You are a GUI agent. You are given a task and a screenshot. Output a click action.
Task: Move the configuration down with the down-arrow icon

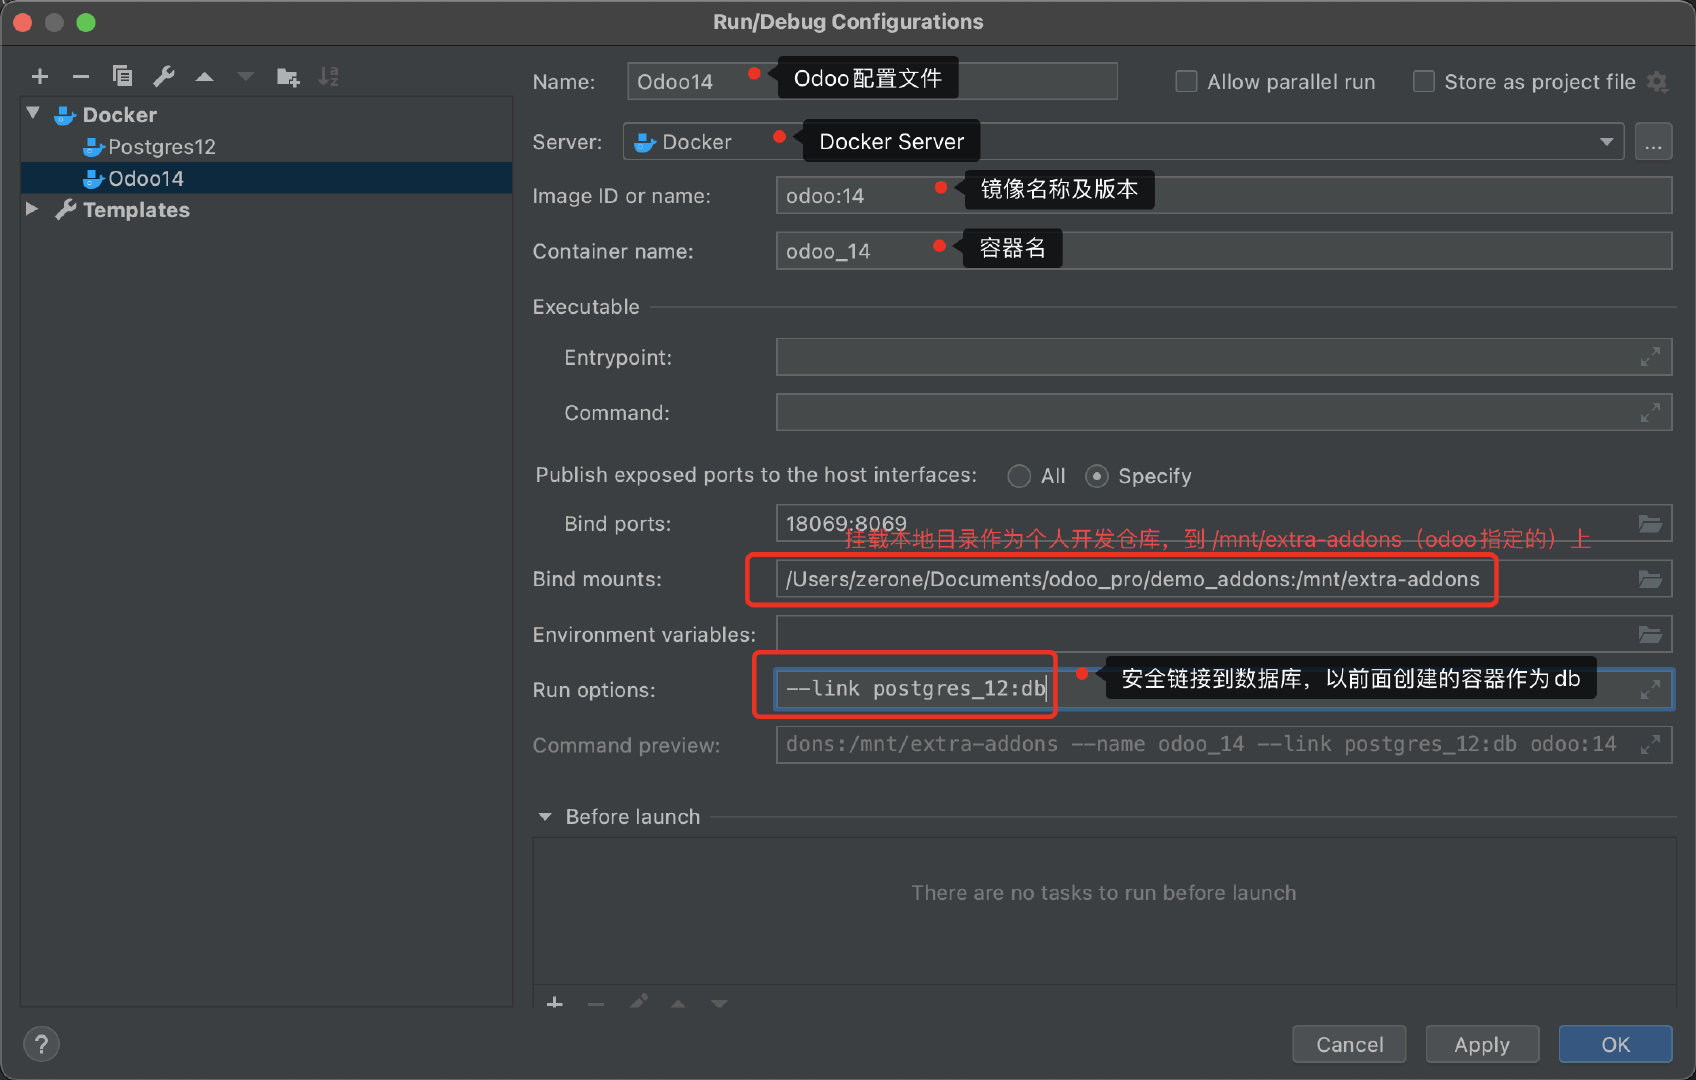[246, 75]
